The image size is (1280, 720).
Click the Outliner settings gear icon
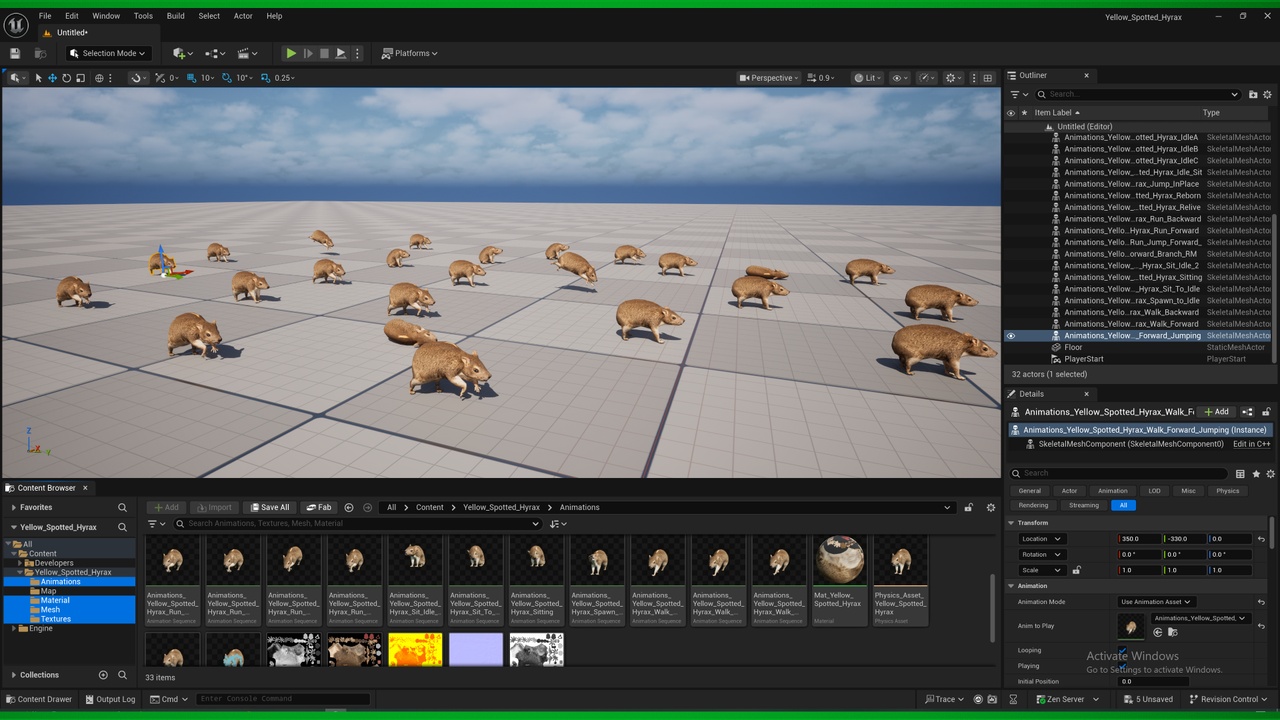click(1269, 94)
